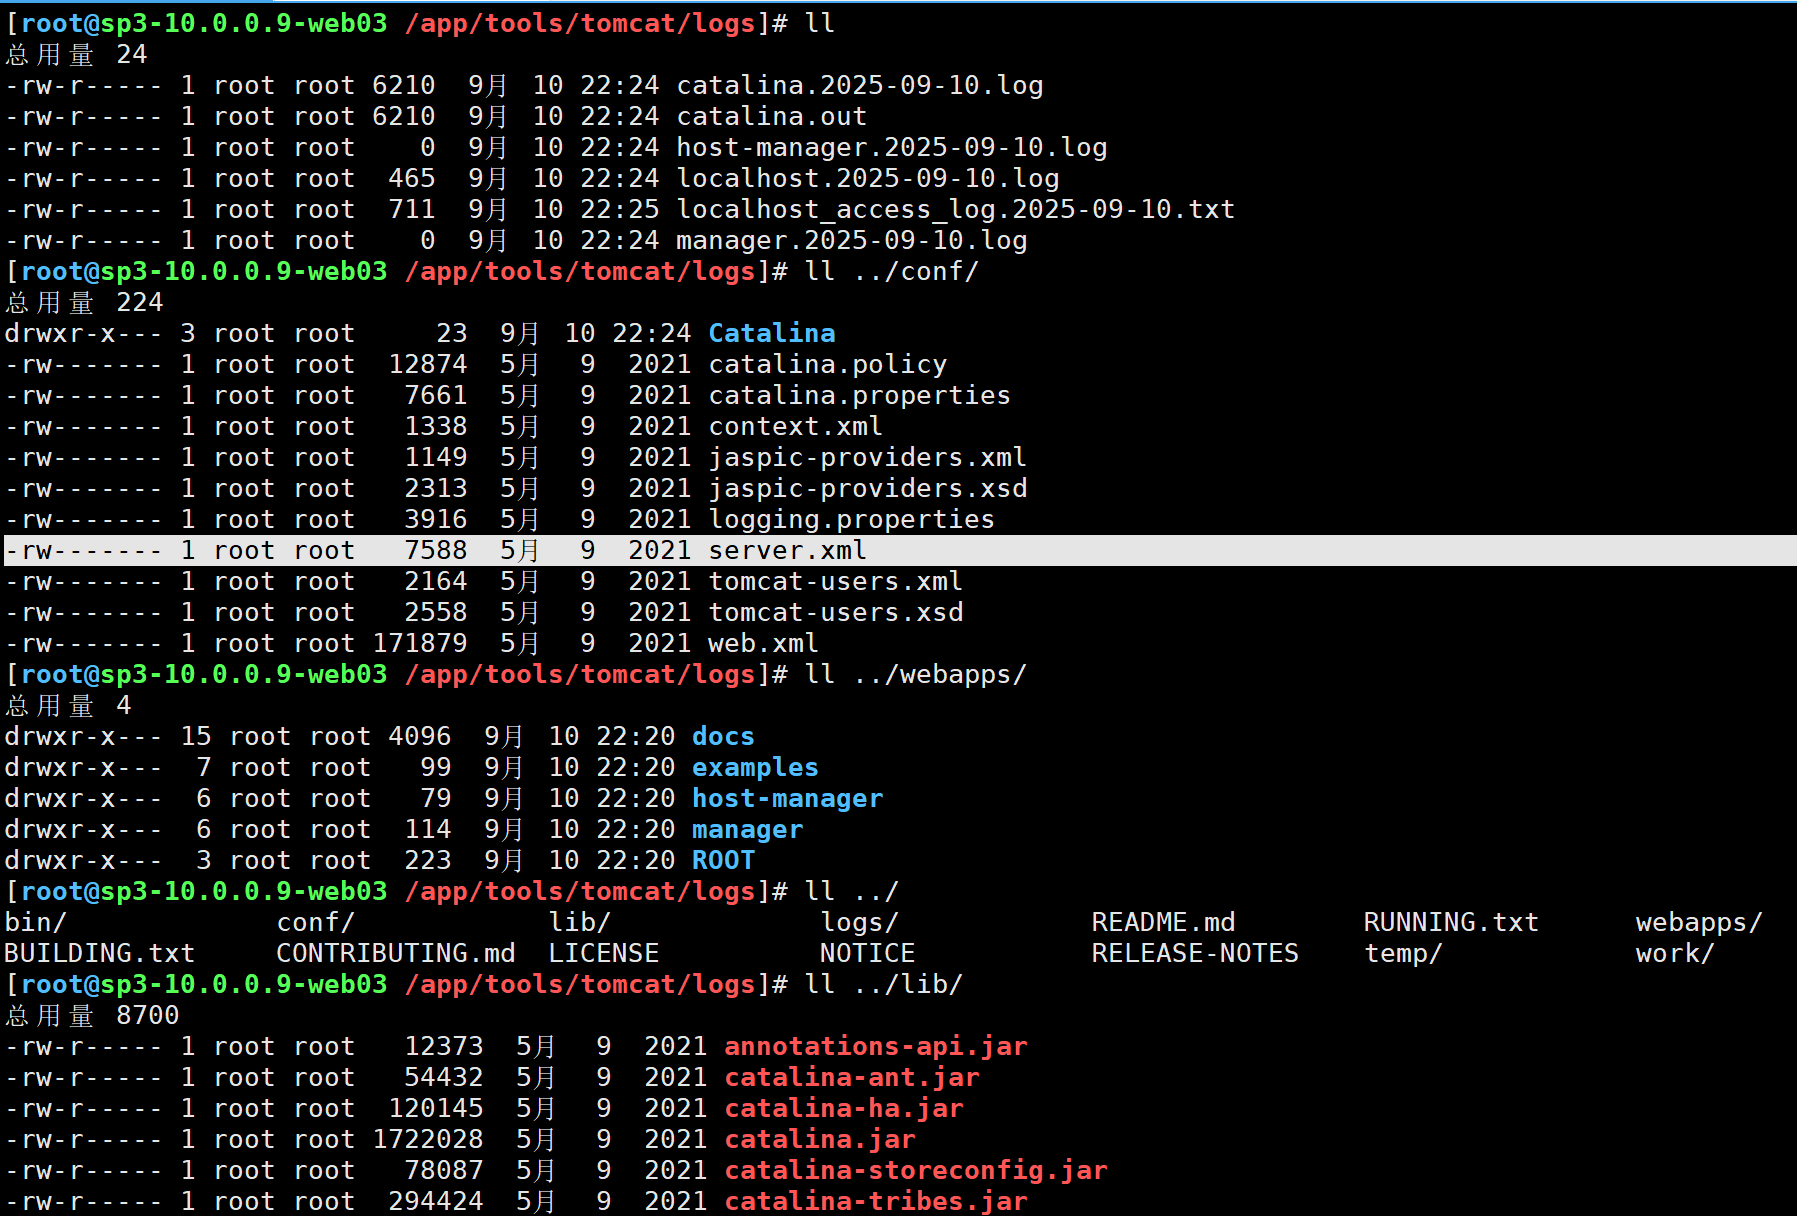
Task: Select catalina.policy file name
Action: (x=828, y=364)
